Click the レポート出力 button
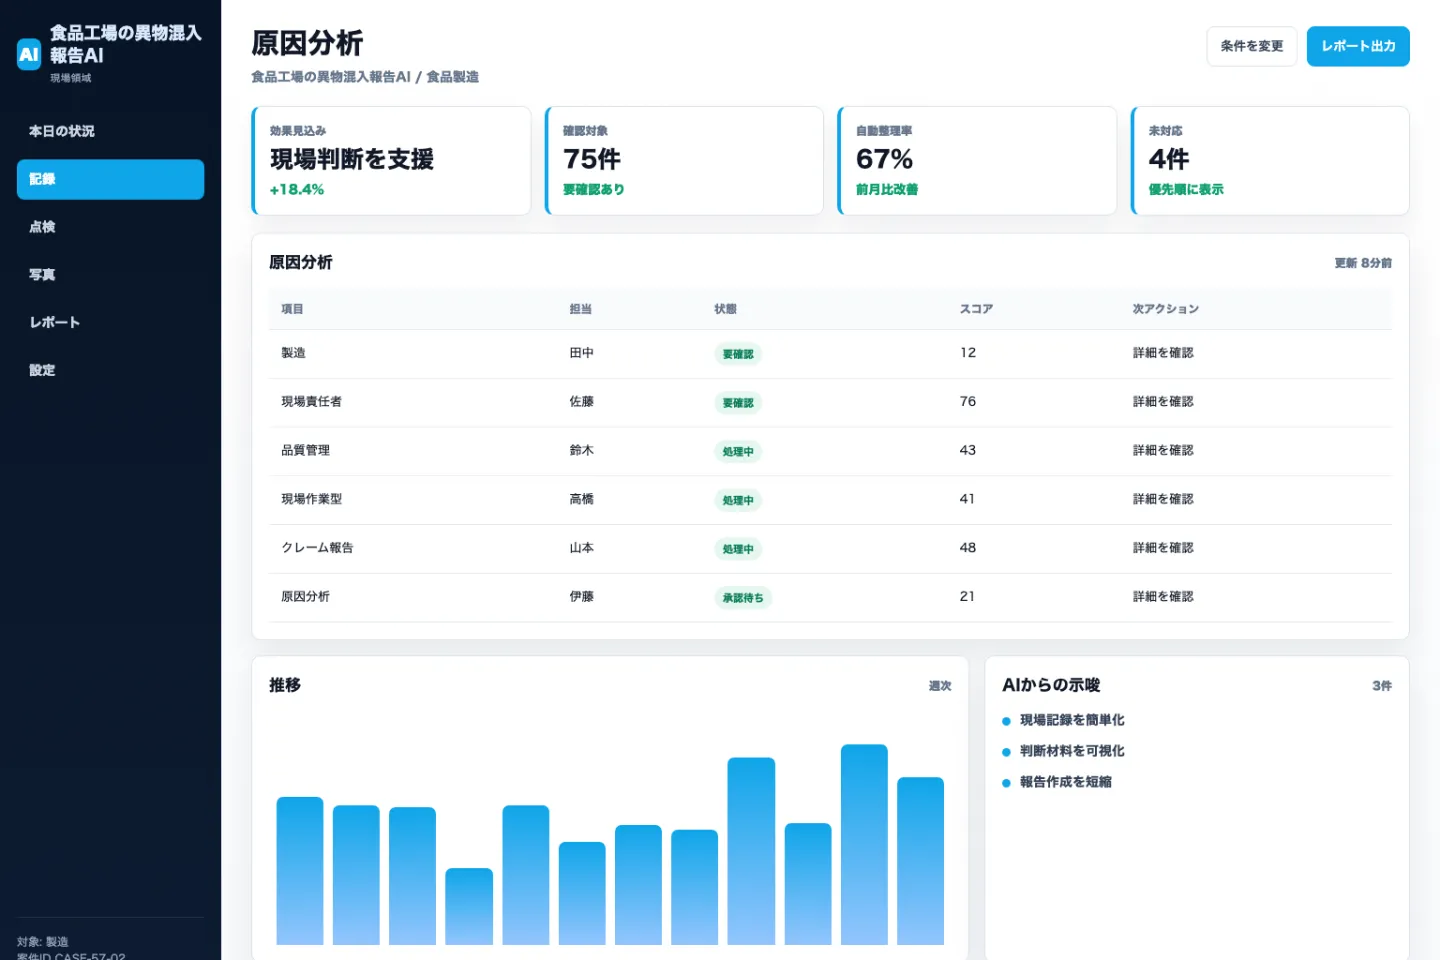The image size is (1440, 960). [x=1358, y=46]
